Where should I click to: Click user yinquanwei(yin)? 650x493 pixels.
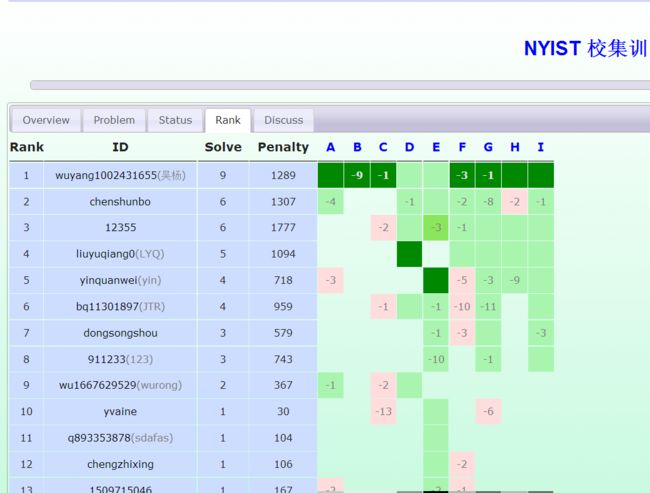[x=120, y=280]
